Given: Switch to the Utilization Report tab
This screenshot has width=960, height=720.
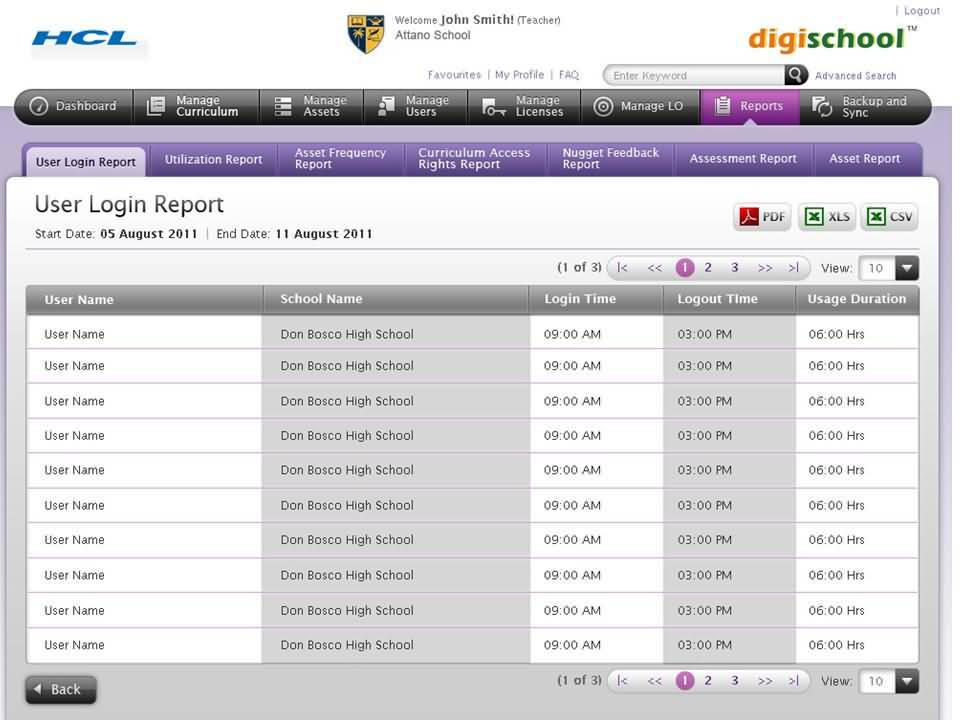Looking at the screenshot, I should 213,159.
